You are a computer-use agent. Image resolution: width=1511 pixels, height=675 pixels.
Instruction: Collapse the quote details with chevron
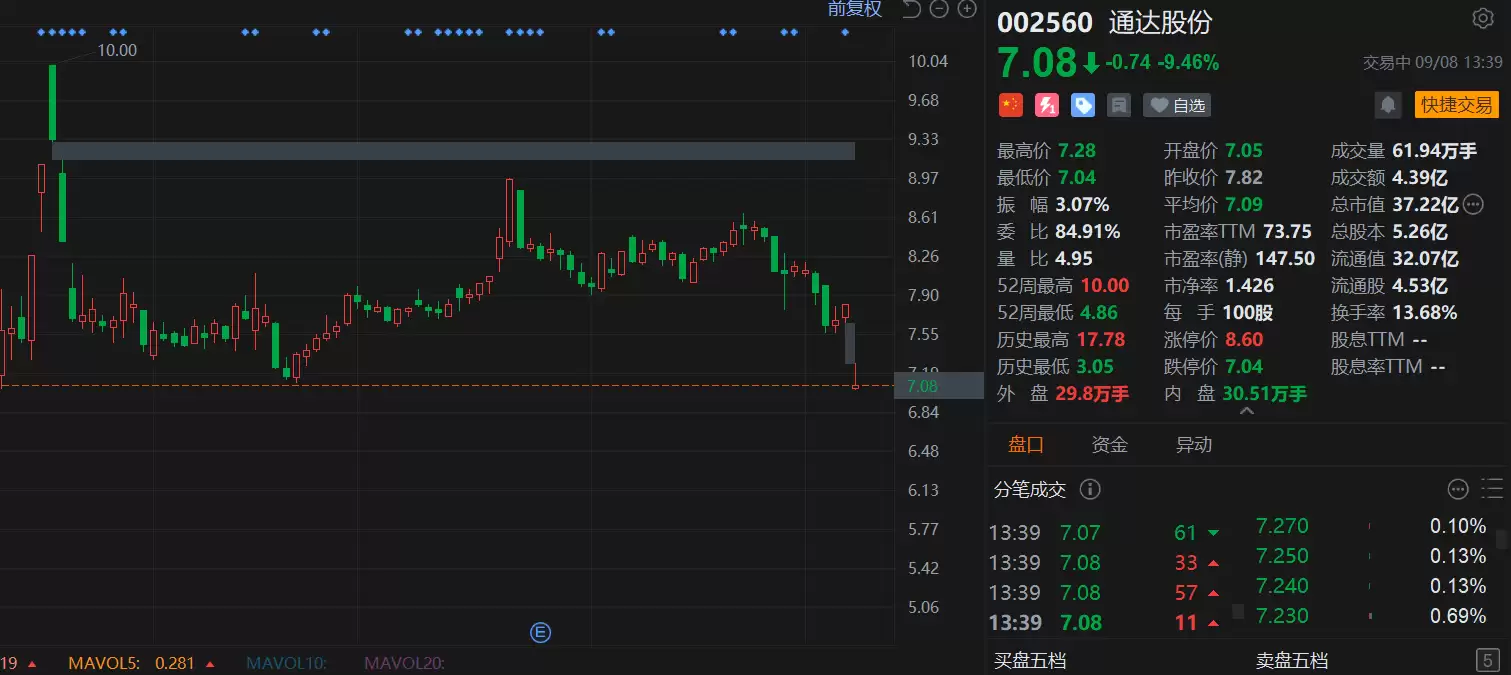1246,410
